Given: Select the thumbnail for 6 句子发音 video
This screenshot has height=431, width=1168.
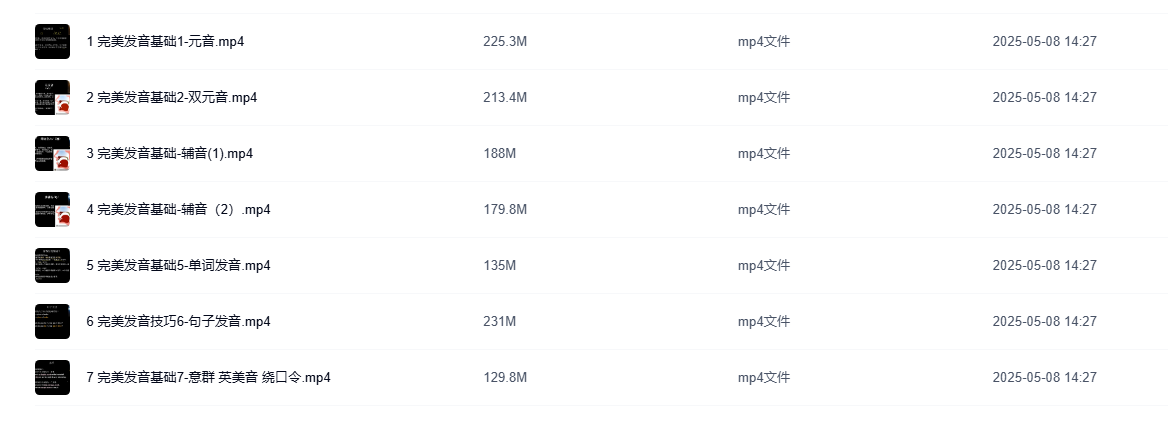Looking at the screenshot, I should (x=52, y=322).
